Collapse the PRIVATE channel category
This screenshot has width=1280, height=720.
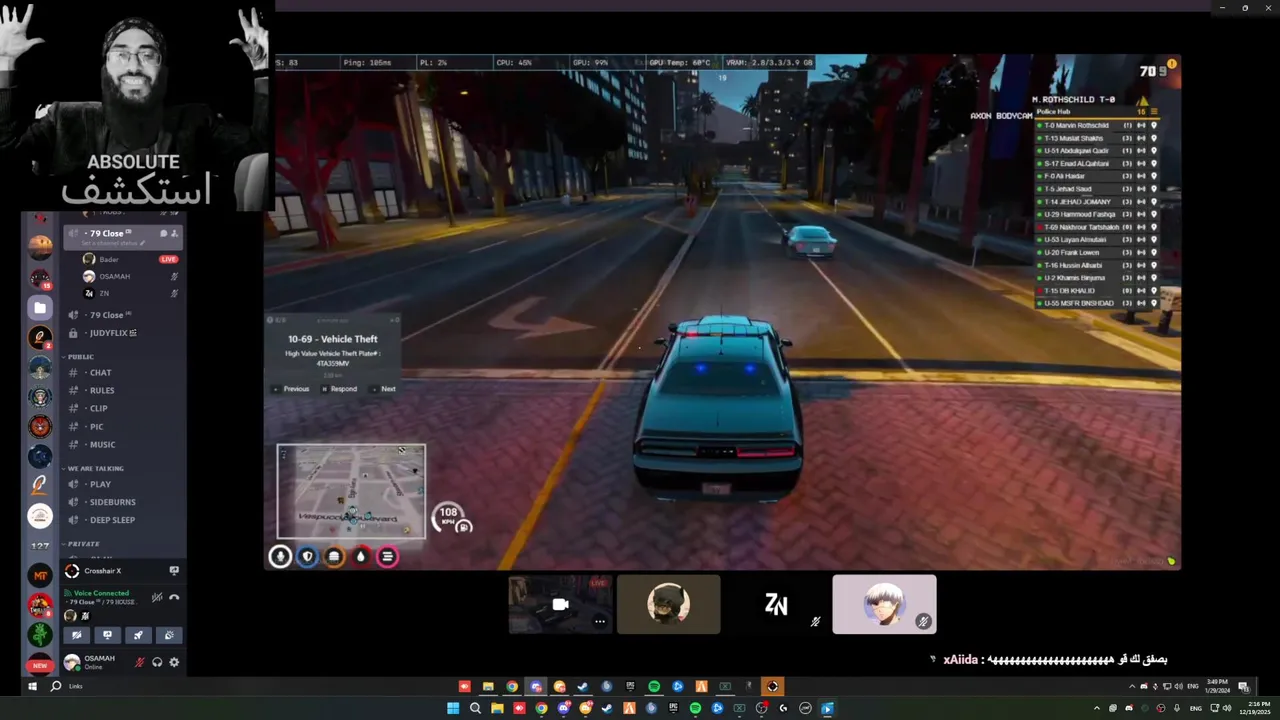[x=82, y=544]
